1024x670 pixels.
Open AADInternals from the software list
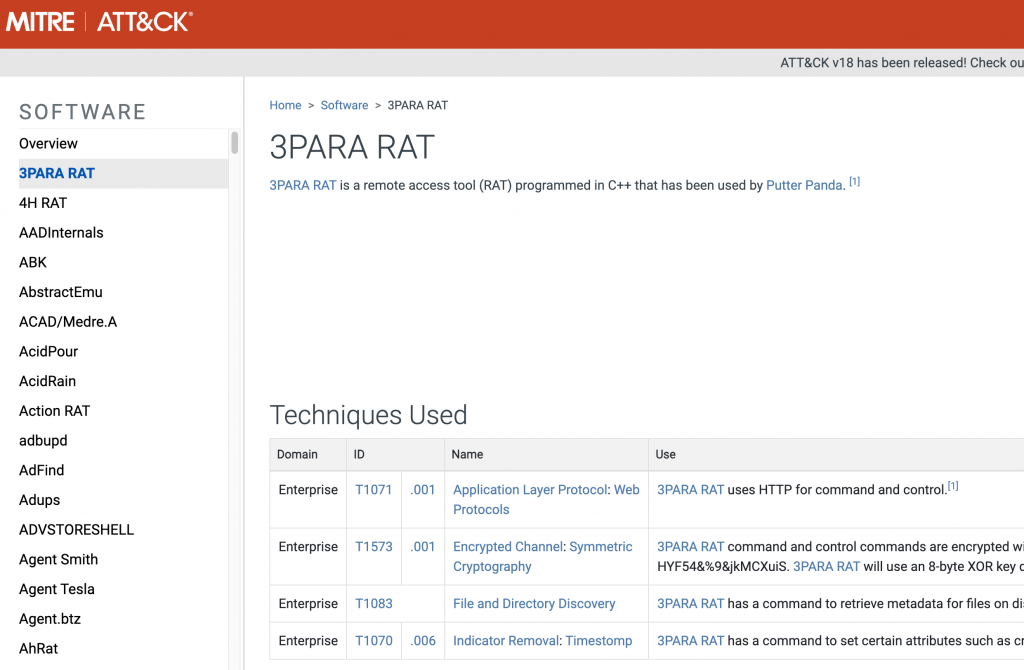[61, 233]
